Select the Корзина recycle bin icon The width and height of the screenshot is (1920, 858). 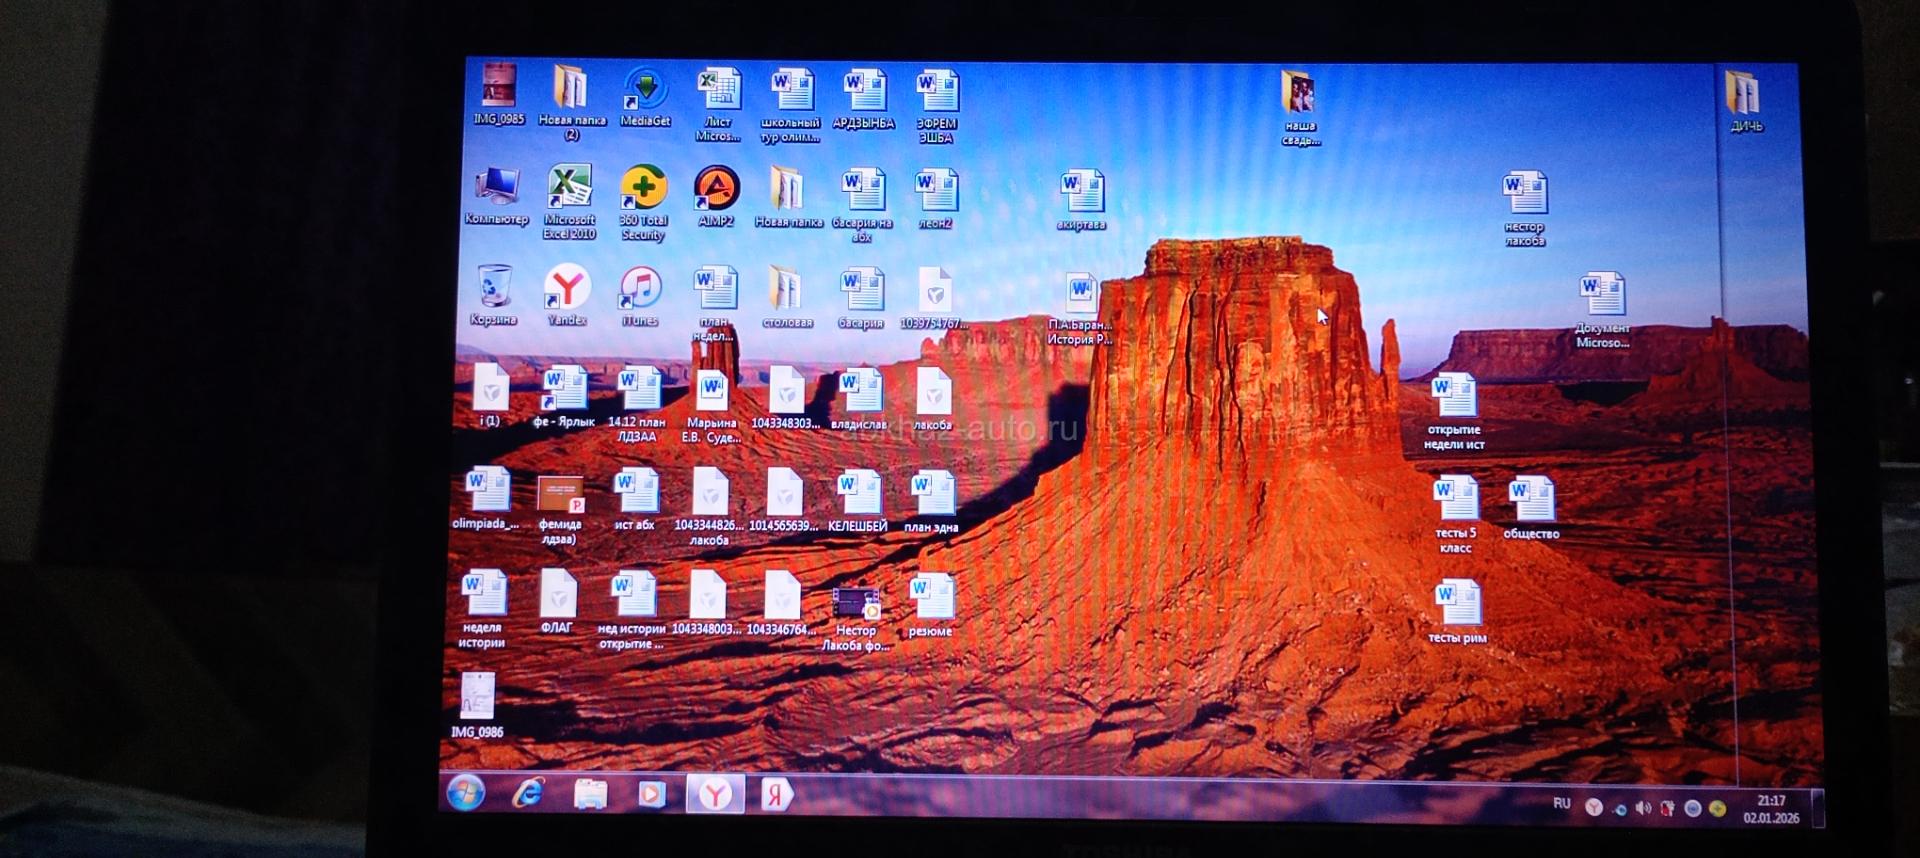494,290
